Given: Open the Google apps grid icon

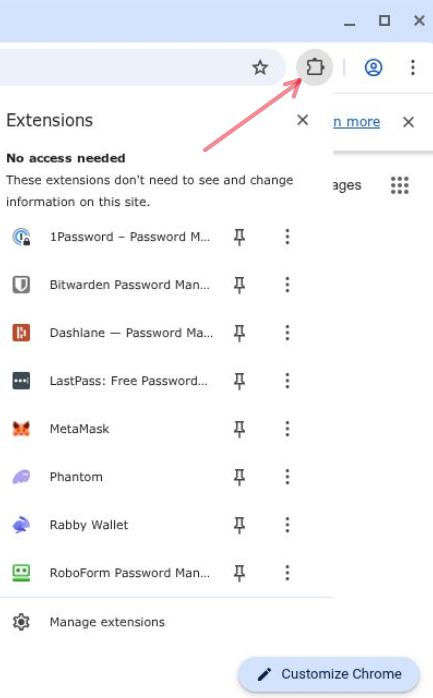Looking at the screenshot, I should click(x=400, y=185).
